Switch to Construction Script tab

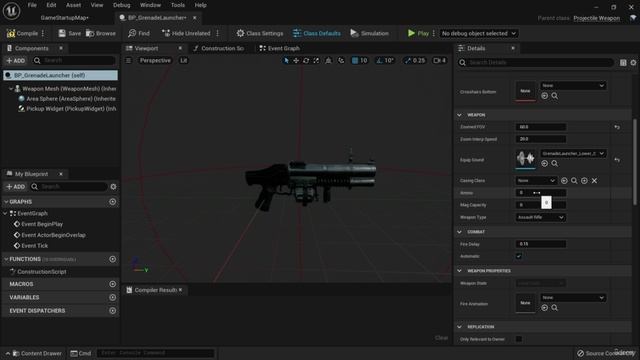coord(219,48)
